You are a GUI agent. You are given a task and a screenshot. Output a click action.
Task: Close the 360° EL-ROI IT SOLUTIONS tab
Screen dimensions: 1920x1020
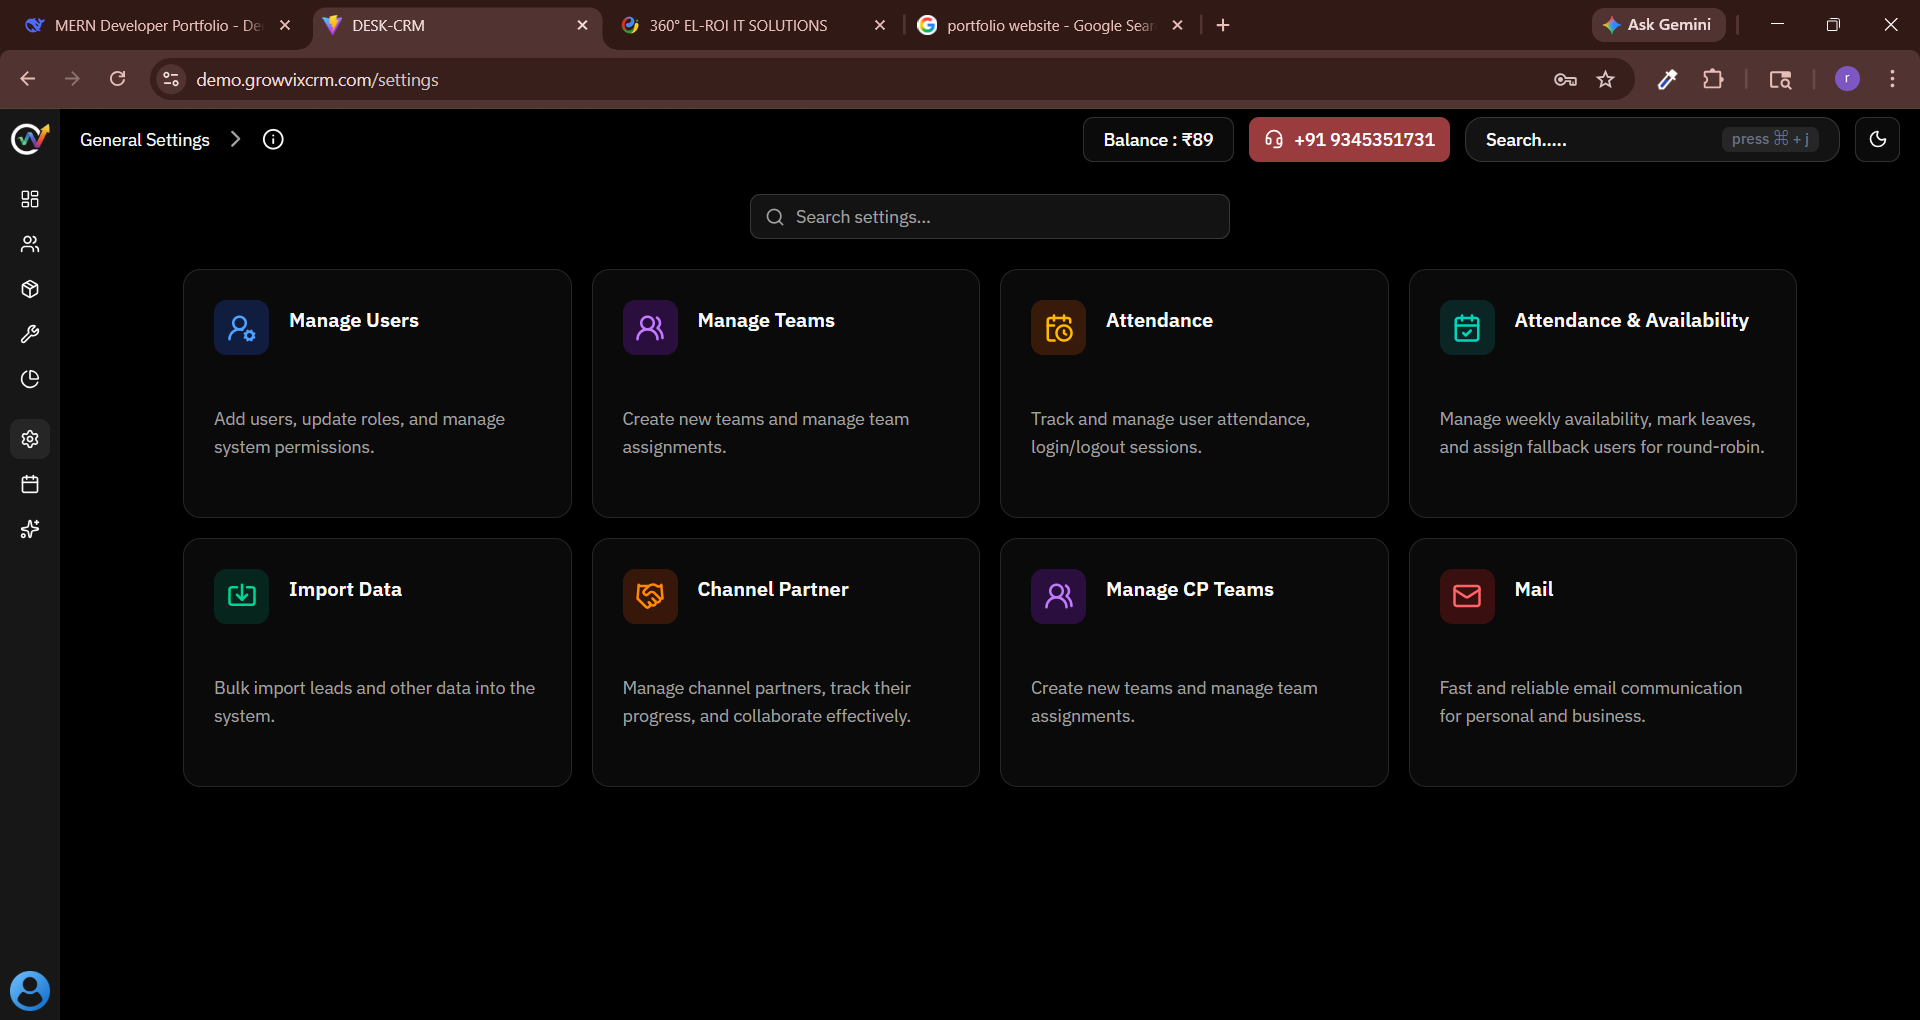[x=880, y=25]
